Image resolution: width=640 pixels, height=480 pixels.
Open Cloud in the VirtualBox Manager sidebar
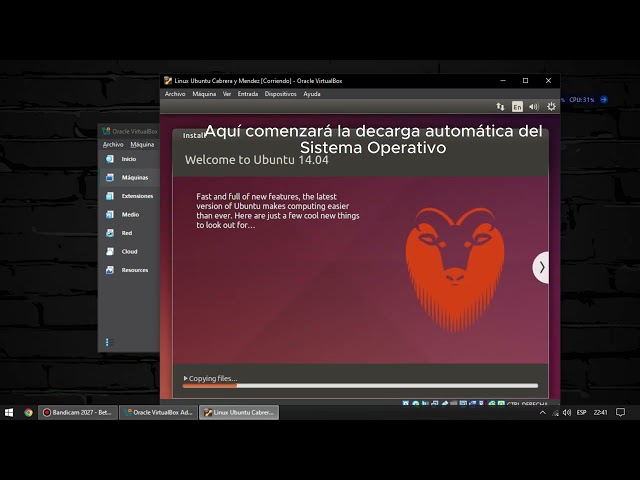129,251
